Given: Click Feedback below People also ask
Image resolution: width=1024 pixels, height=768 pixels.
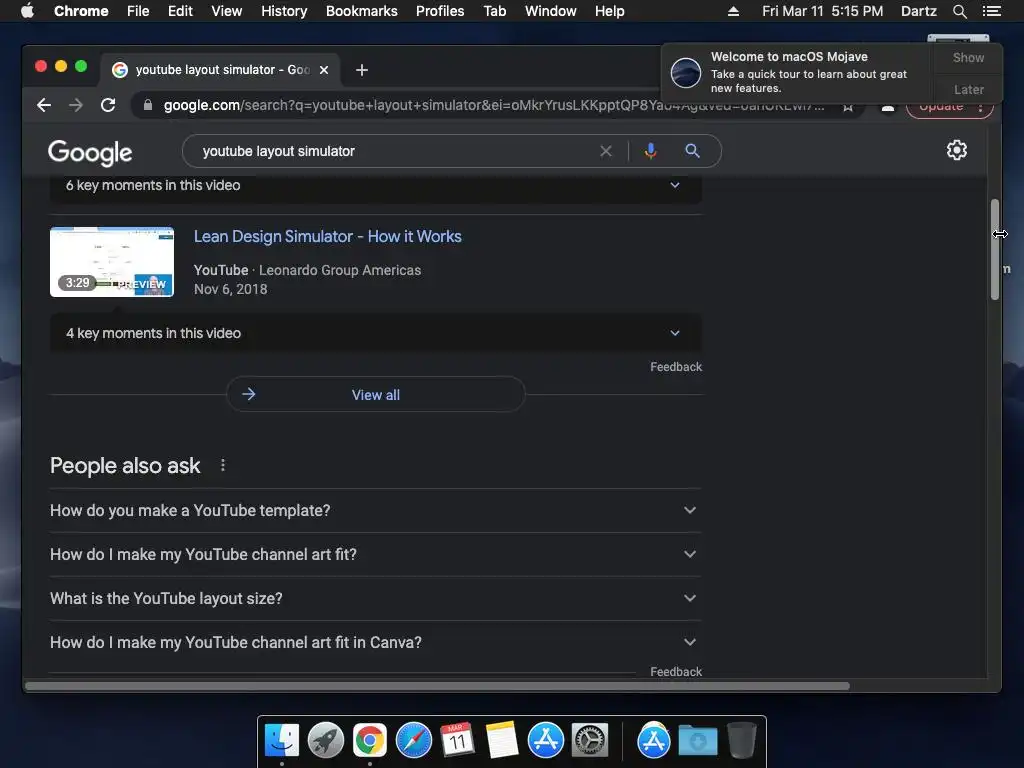Looking at the screenshot, I should click(676, 671).
